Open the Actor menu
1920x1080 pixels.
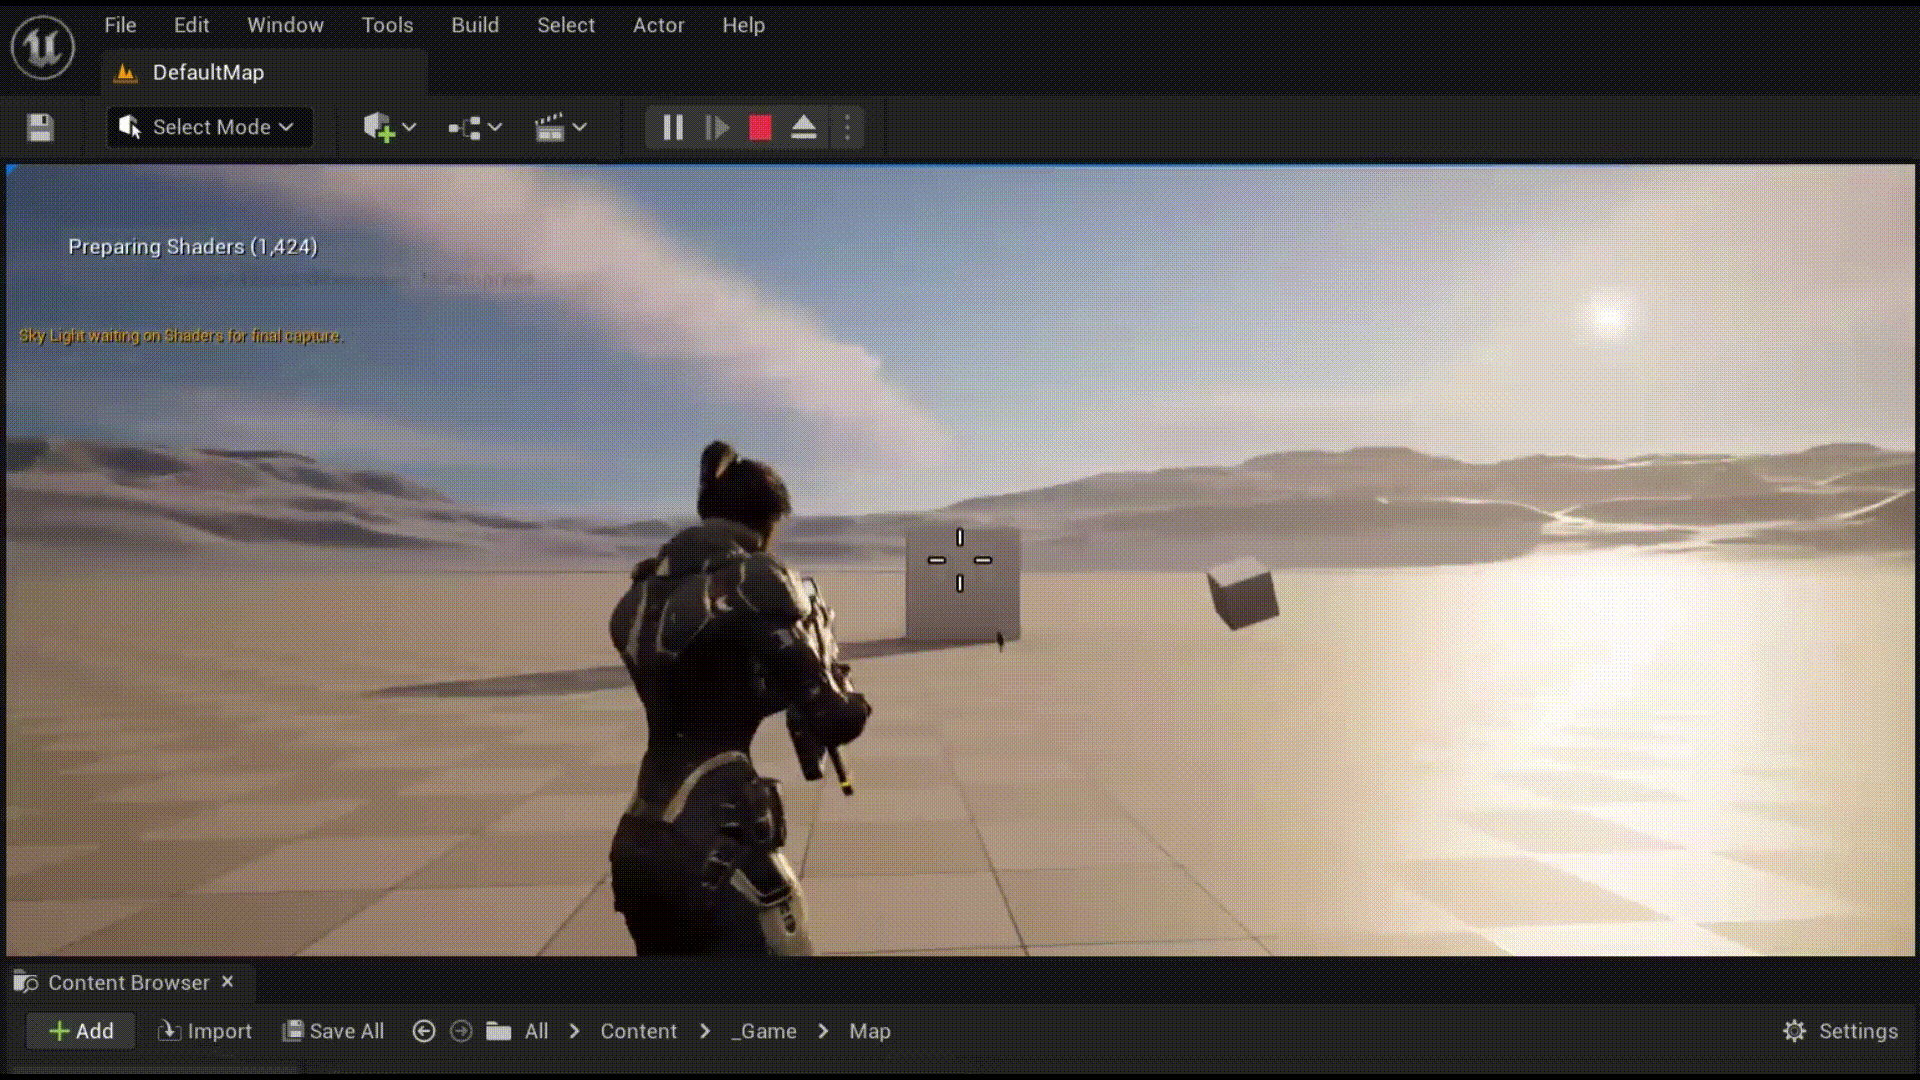coord(658,25)
